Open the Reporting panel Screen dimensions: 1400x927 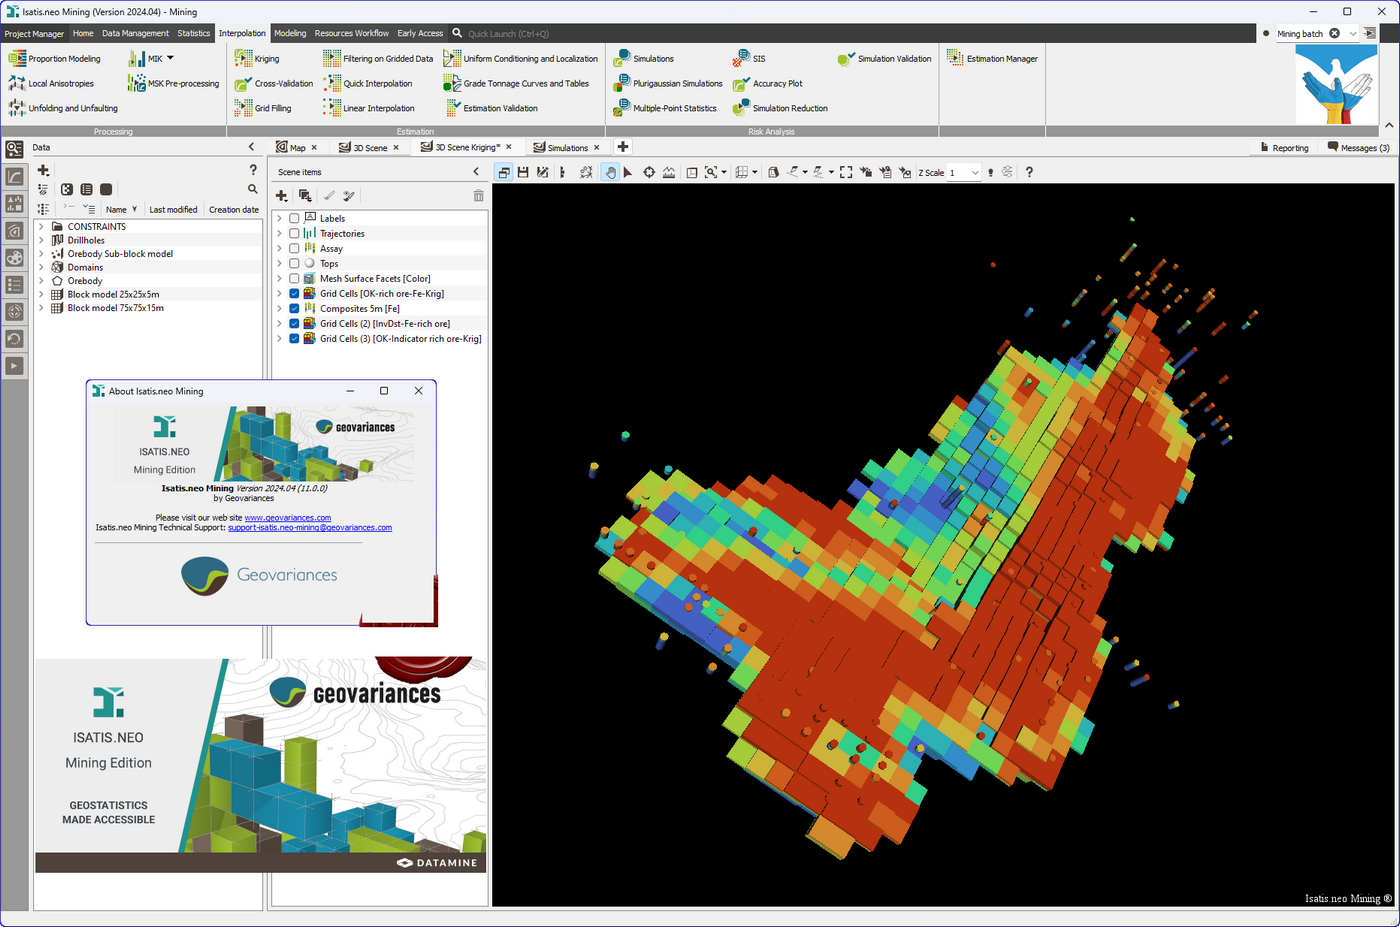pyautogui.click(x=1283, y=147)
